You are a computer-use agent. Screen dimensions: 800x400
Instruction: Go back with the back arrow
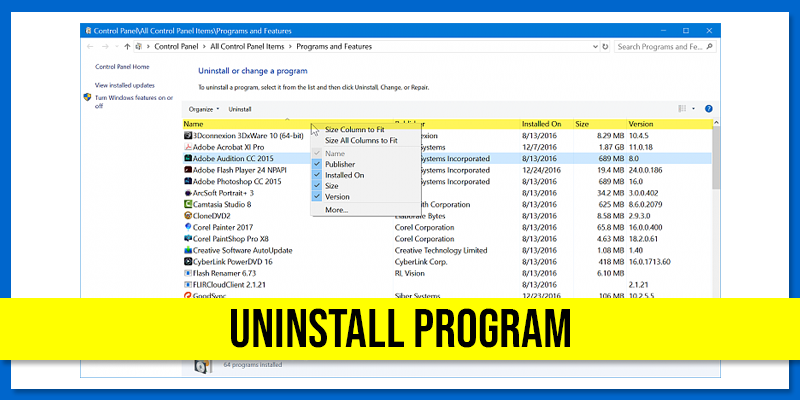pos(90,46)
